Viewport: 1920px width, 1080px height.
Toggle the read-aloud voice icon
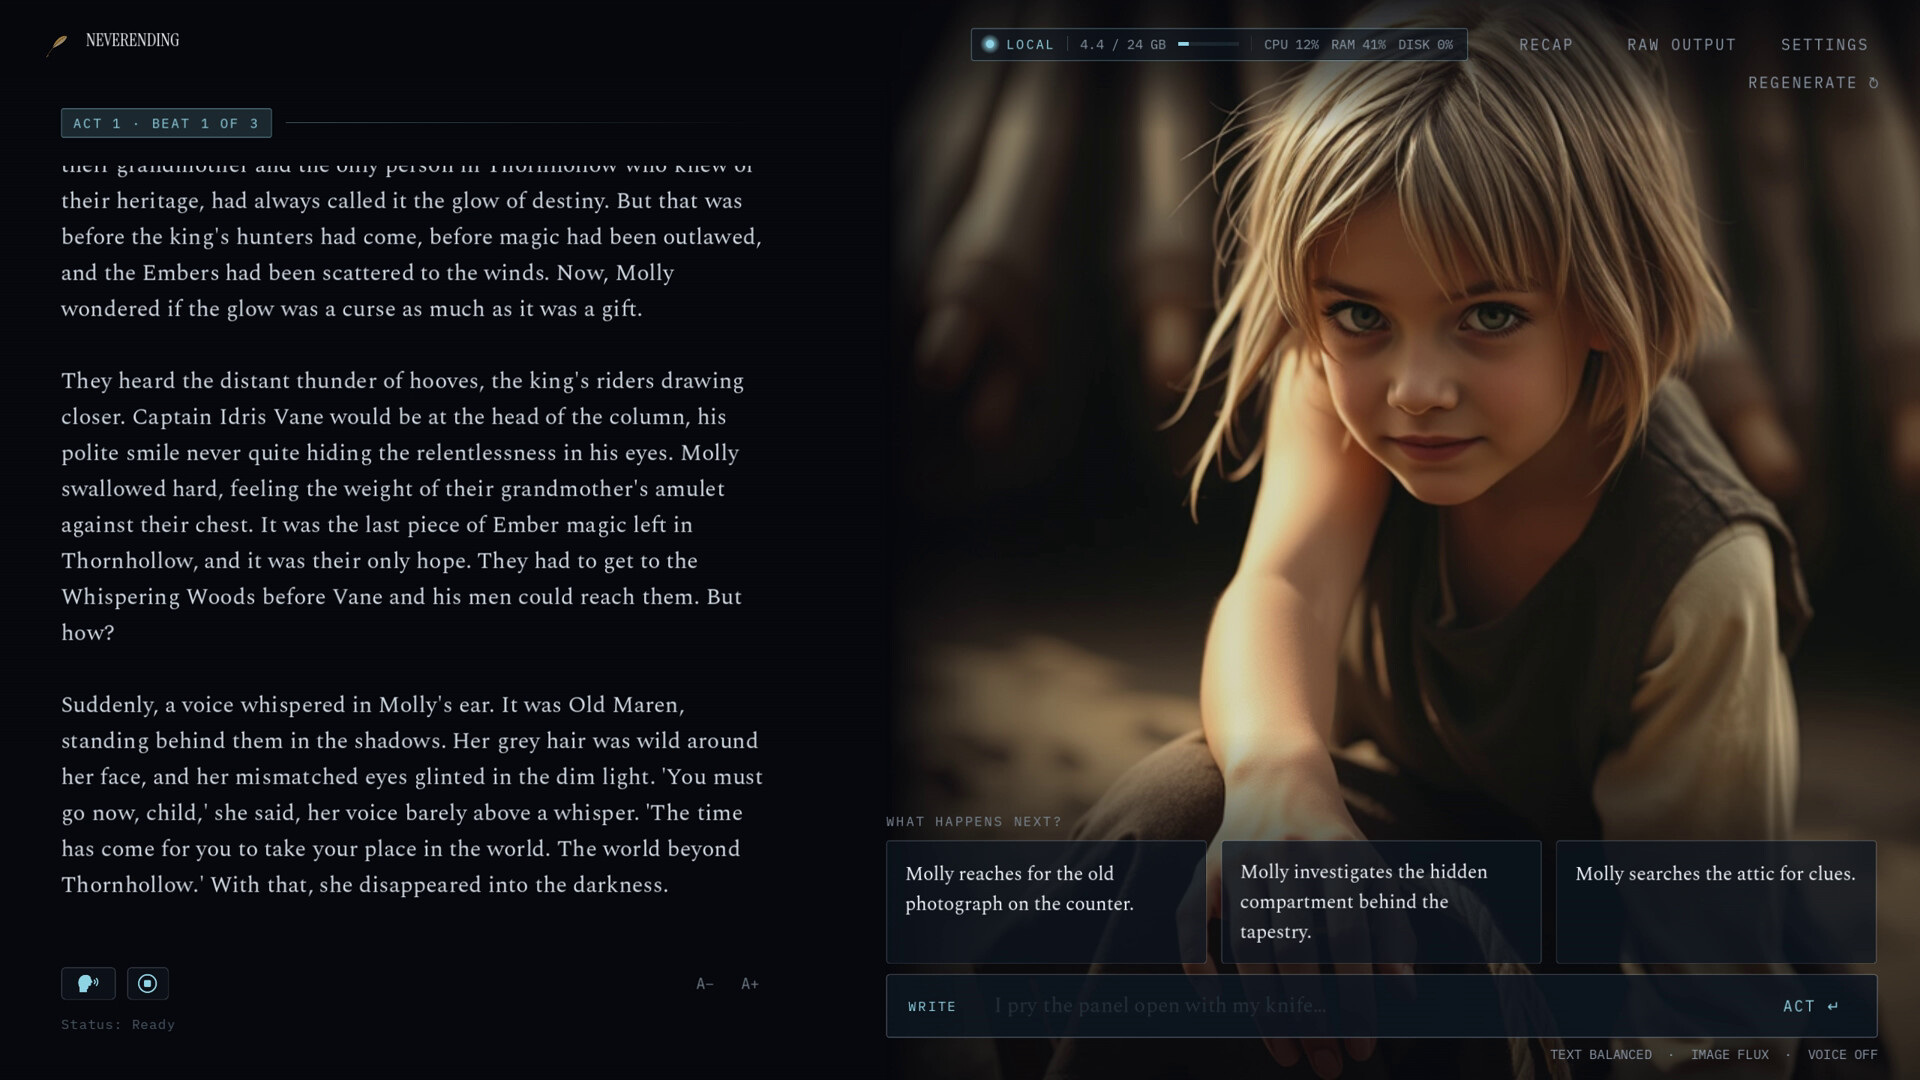(x=88, y=984)
